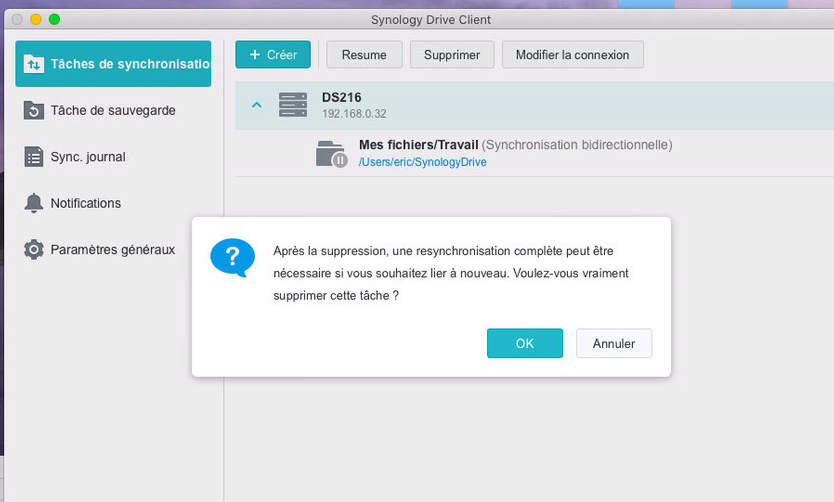Go to Notifications section
Viewport: 834px width, 502px height.
(113, 203)
